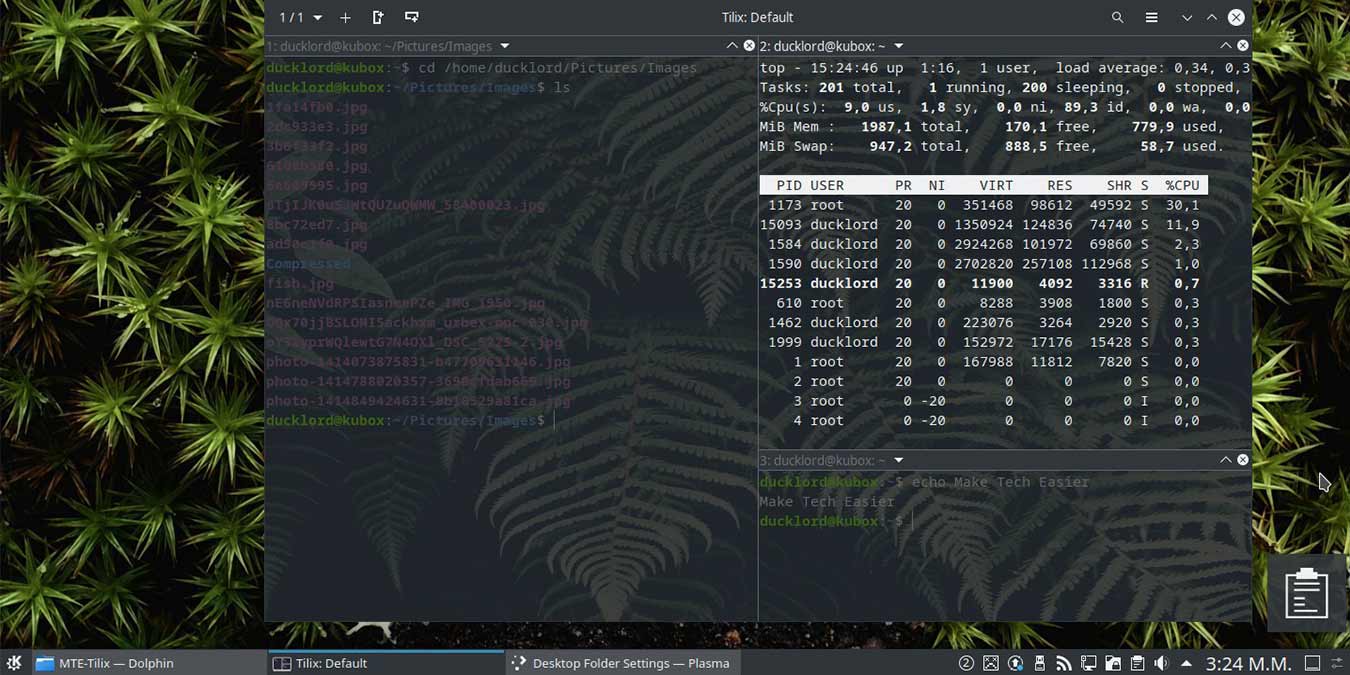Click the network connections icon in the tray
The image size is (1350, 675).
(1087, 662)
